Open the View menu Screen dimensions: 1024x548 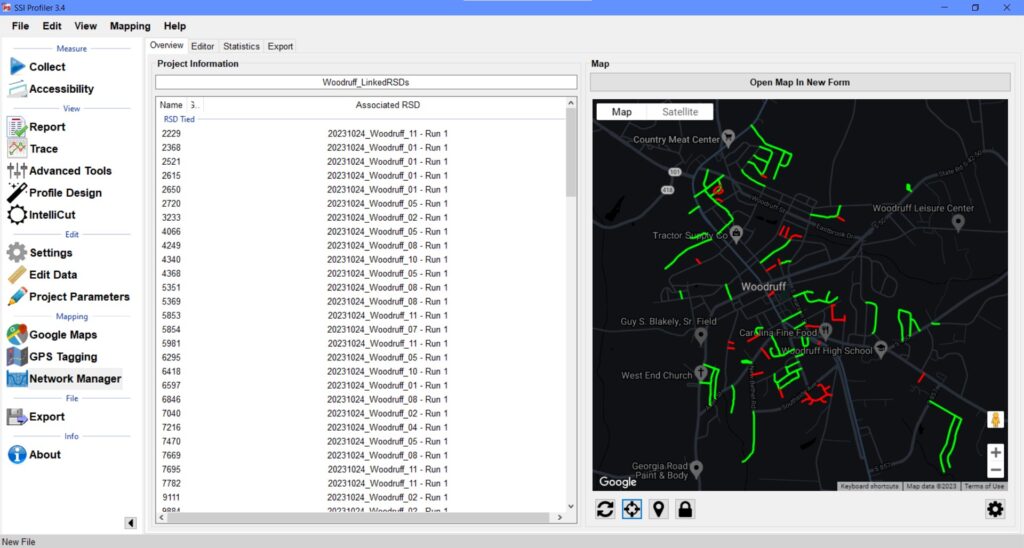pyautogui.click(x=86, y=26)
